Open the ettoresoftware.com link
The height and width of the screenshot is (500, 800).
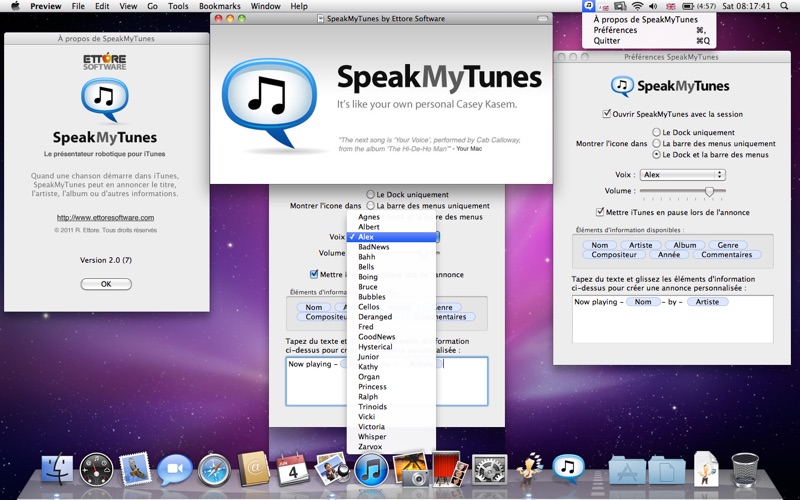pos(106,217)
